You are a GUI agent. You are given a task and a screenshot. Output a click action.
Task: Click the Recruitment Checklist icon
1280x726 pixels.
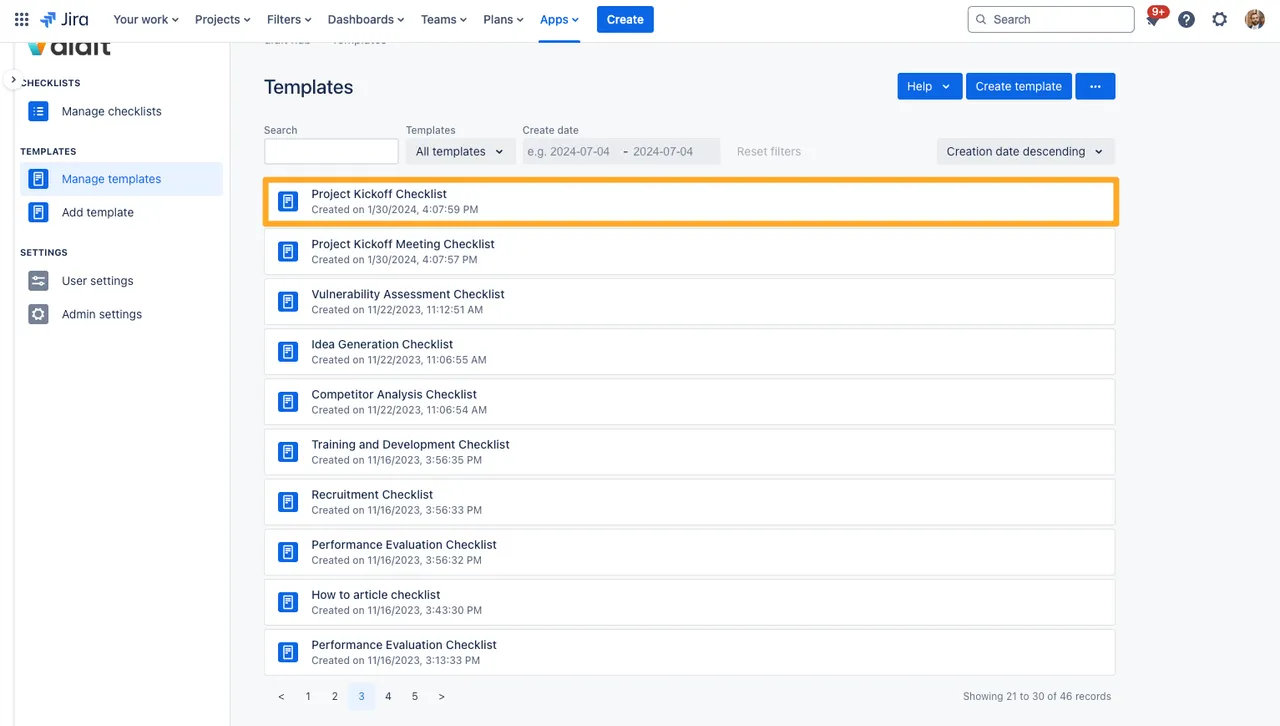[288, 502]
